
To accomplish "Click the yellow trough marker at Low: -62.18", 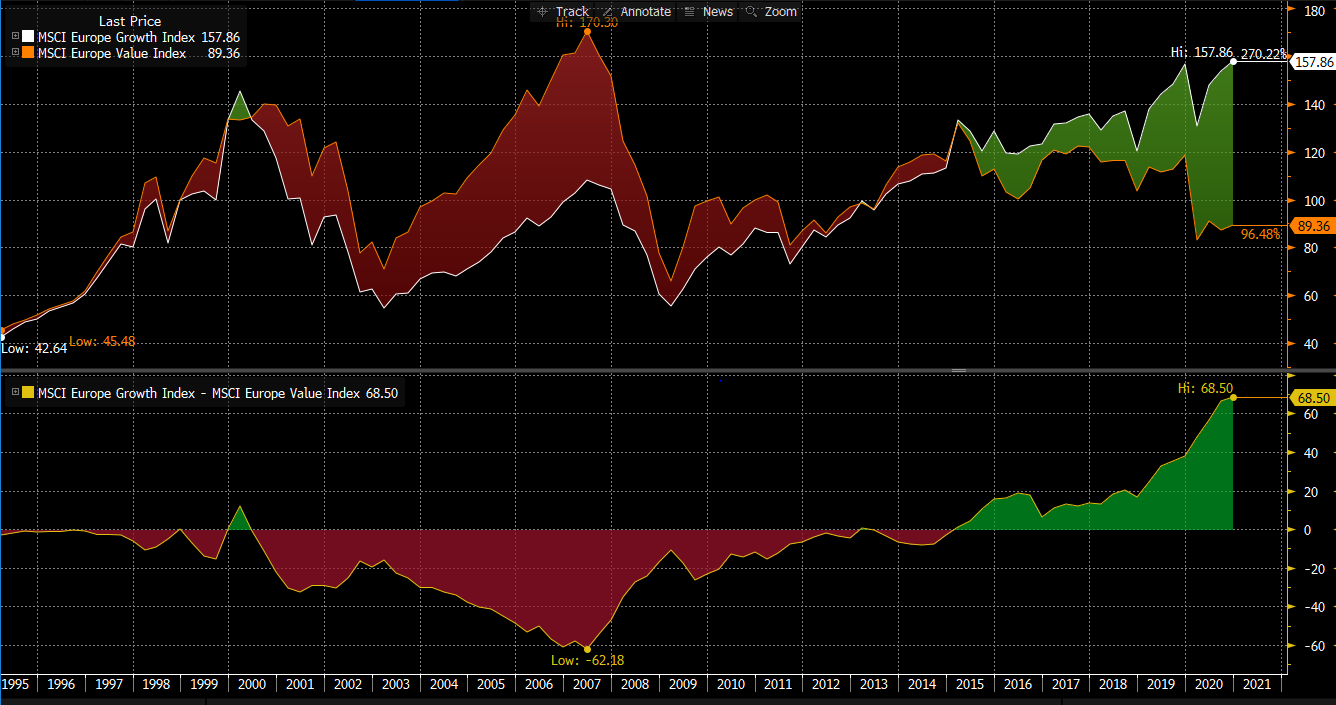I will [586, 649].
